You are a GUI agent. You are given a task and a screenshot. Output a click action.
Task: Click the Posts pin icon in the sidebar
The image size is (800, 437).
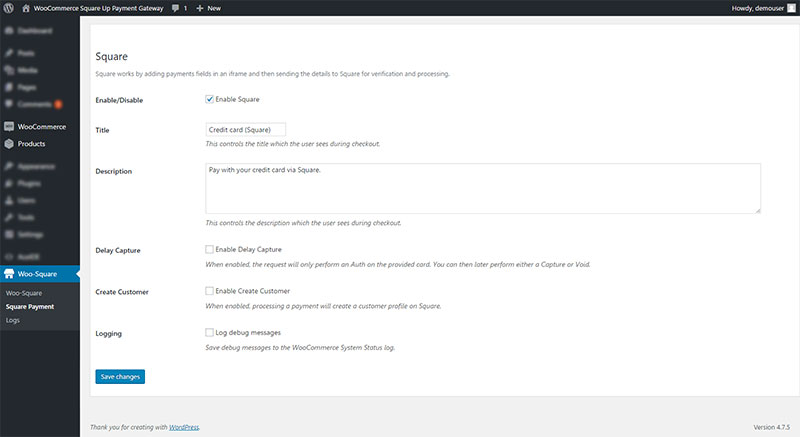pyautogui.click(x=9, y=53)
